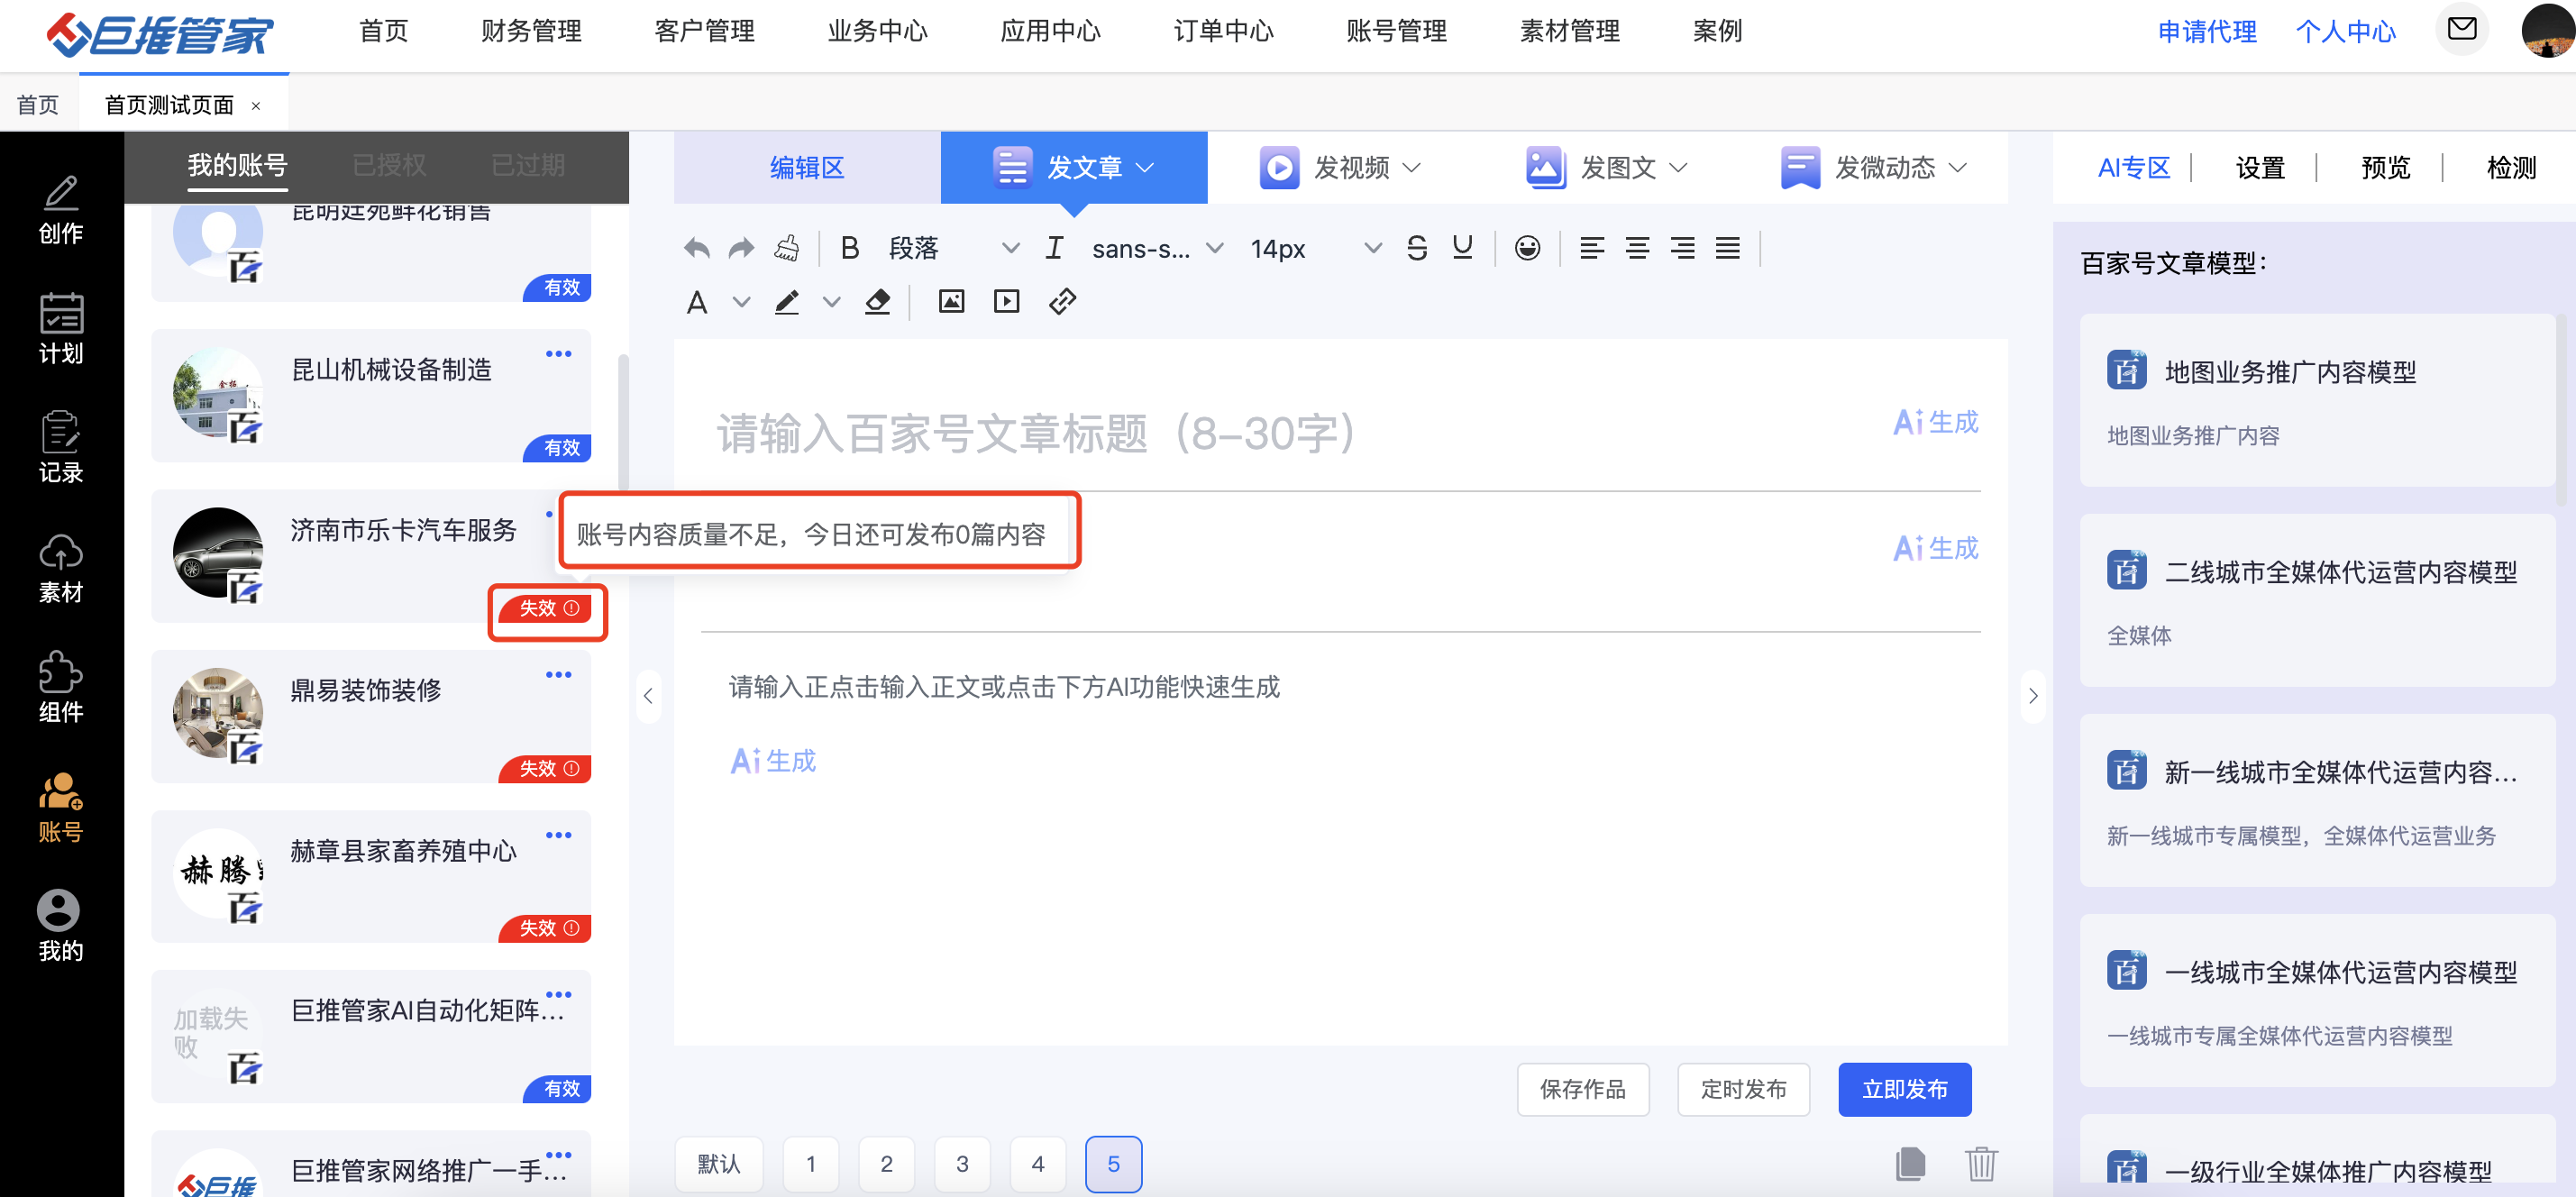
Task: Align text left
Action: point(1592,248)
